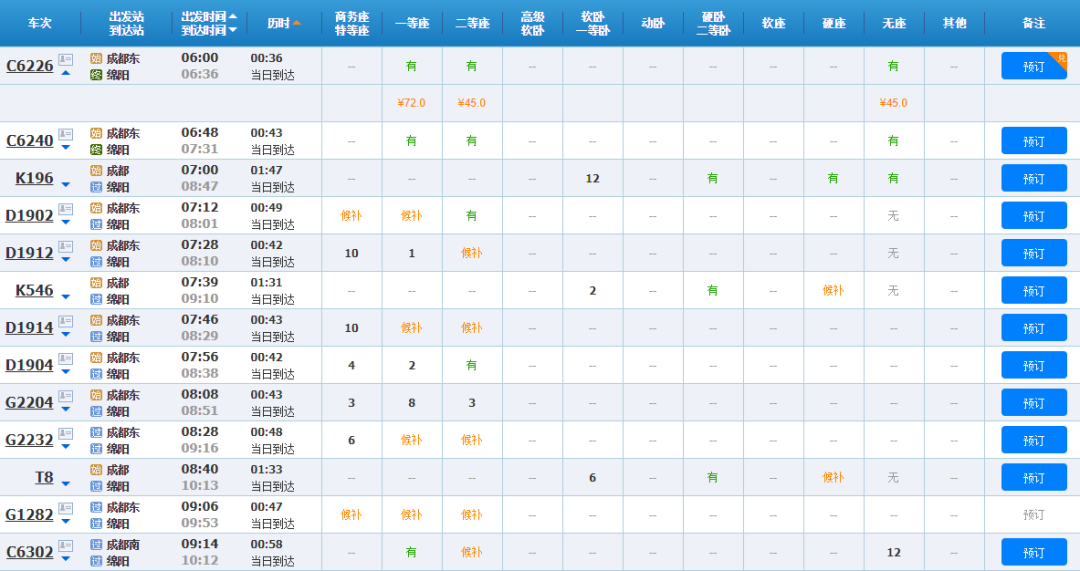Click the 终 terminus icon in the C6240 row
Screen dimensions: 1080x571
point(96,149)
